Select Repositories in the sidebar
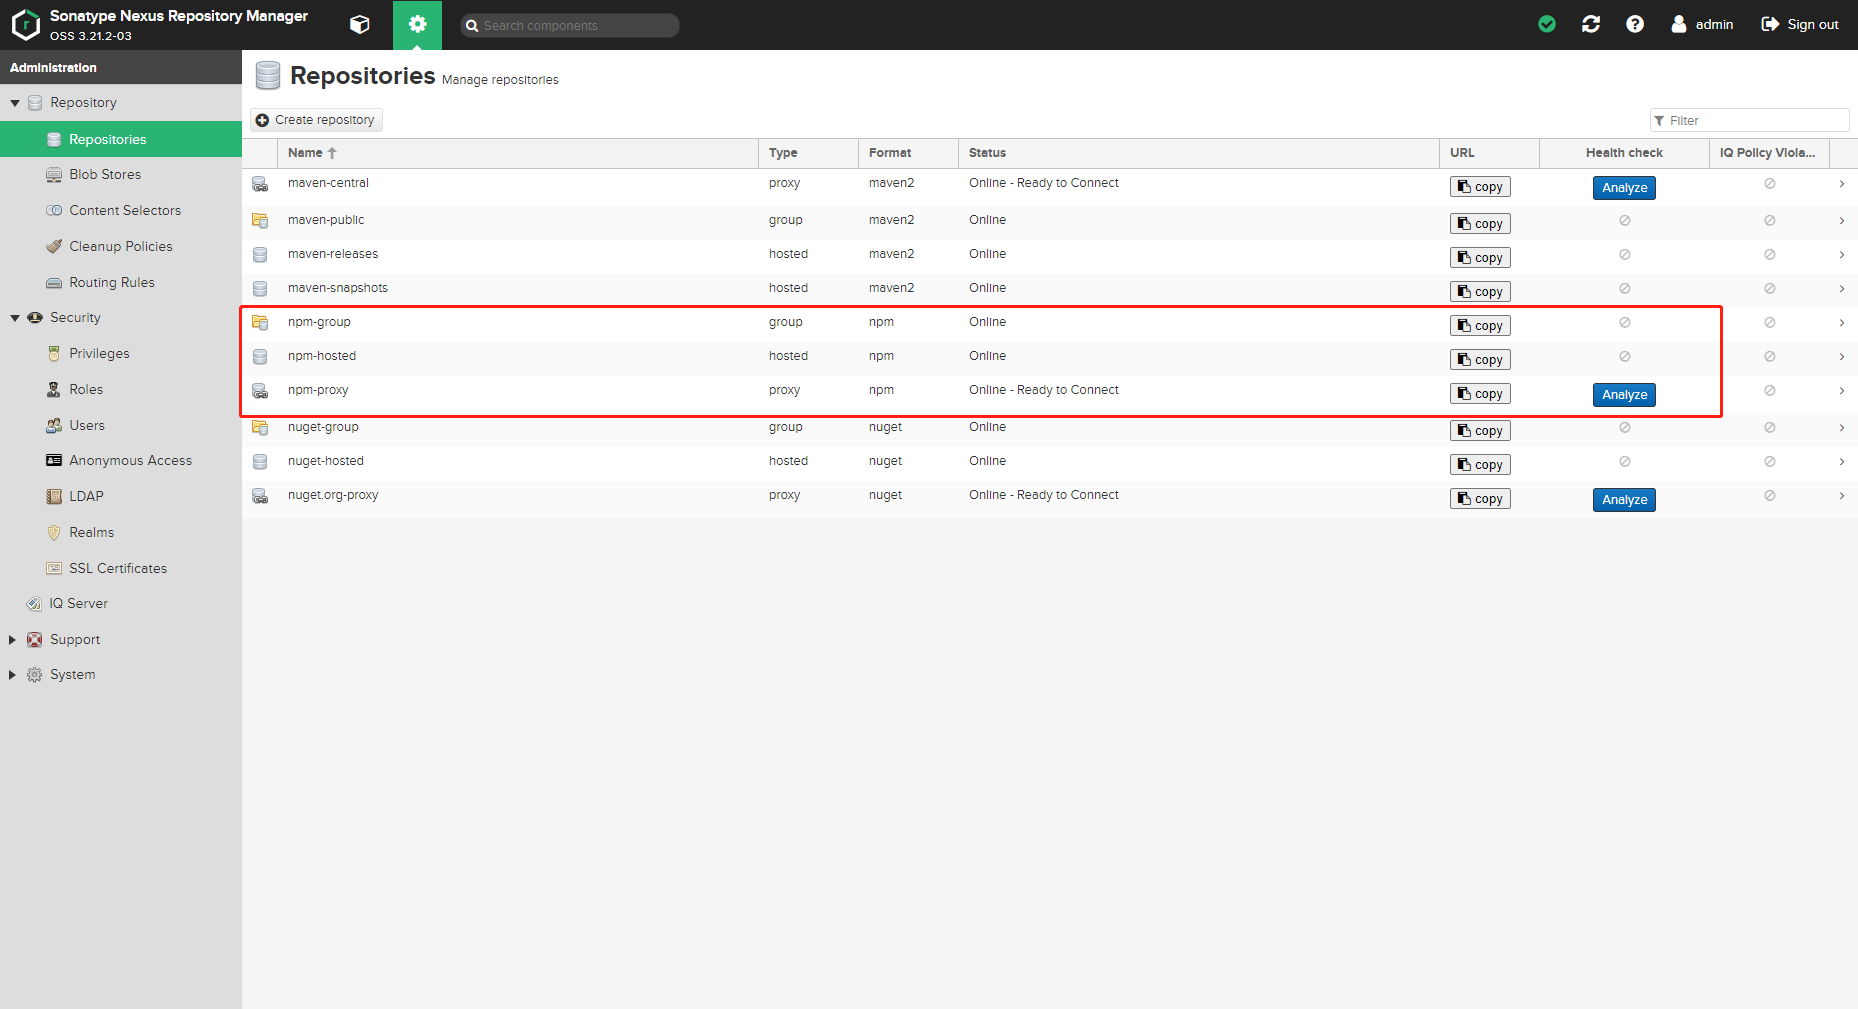Screen dimensions: 1858x1009 [121, 139]
